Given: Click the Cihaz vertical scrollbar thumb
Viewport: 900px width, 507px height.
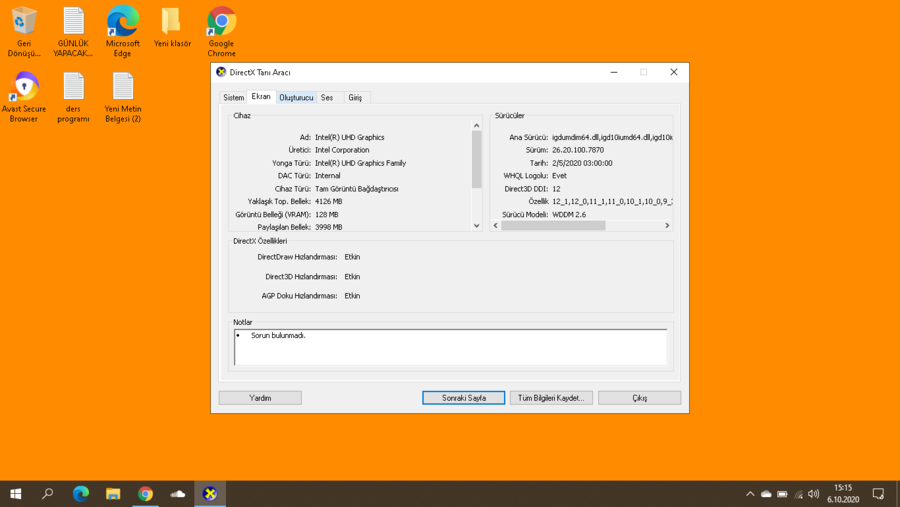Looking at the screenshot, I should [x=476, y=160].
